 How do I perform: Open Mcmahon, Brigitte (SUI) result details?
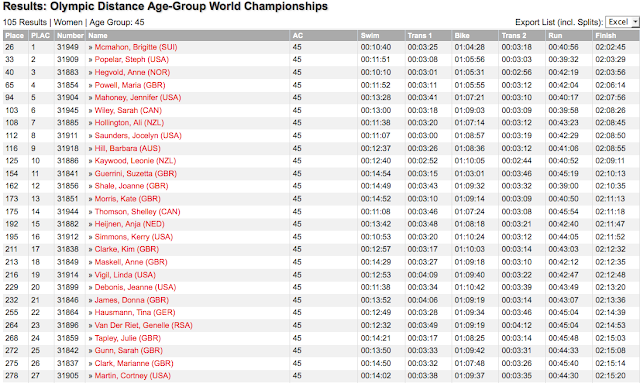(136, 47)
